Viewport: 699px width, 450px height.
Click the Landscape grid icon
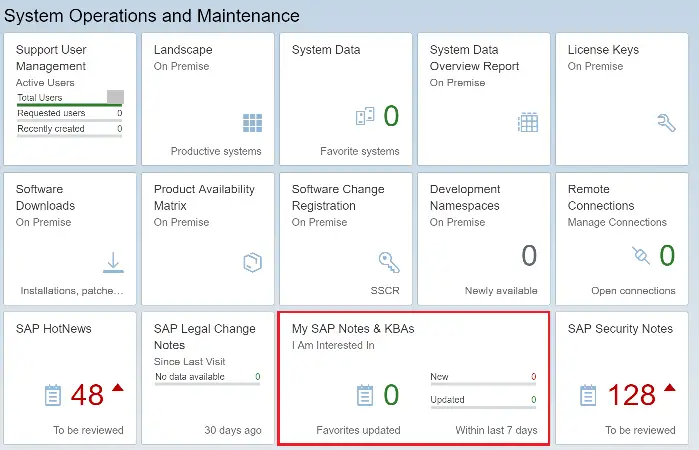coord(252,123)
